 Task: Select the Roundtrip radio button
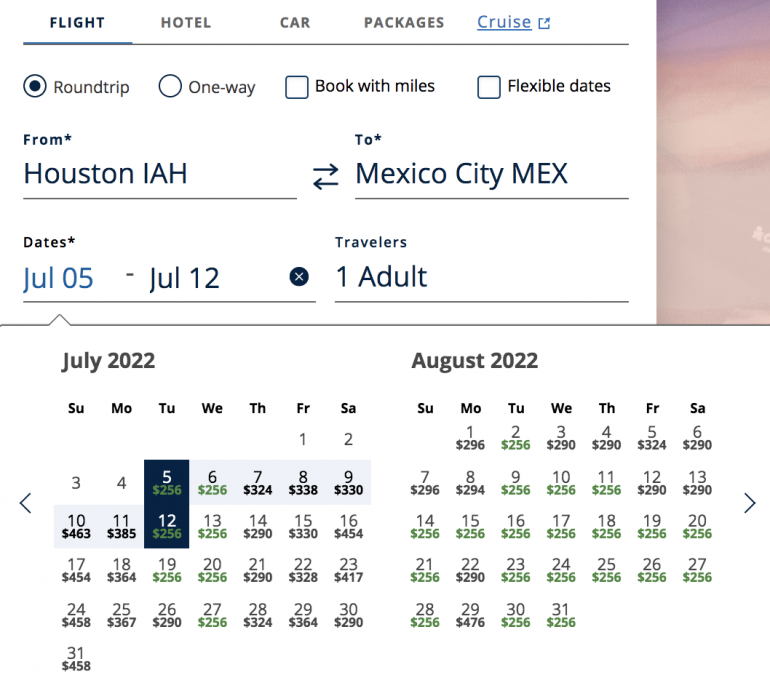click(35, 87)
